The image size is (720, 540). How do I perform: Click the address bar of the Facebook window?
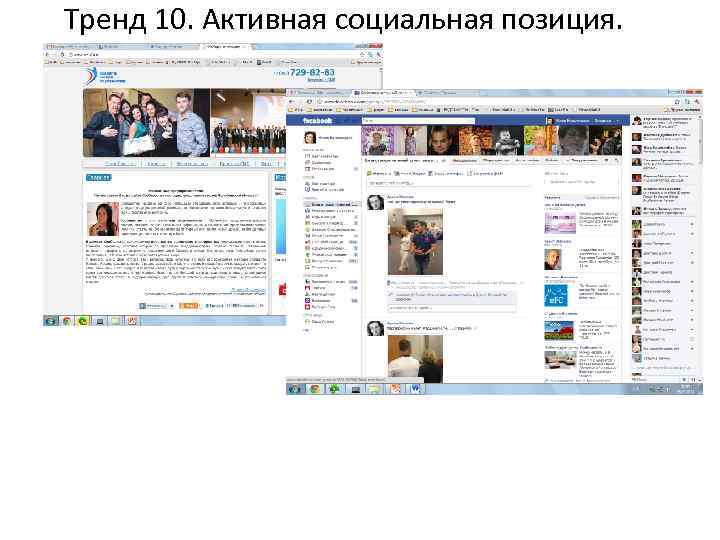(491, 101)
